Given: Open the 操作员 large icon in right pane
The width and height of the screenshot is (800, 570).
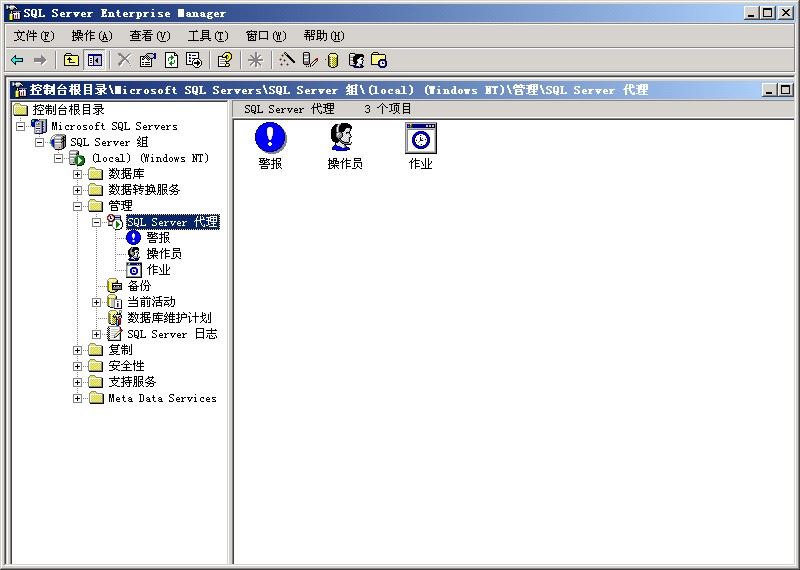Looking at the screenshot, I should [345, 146].
